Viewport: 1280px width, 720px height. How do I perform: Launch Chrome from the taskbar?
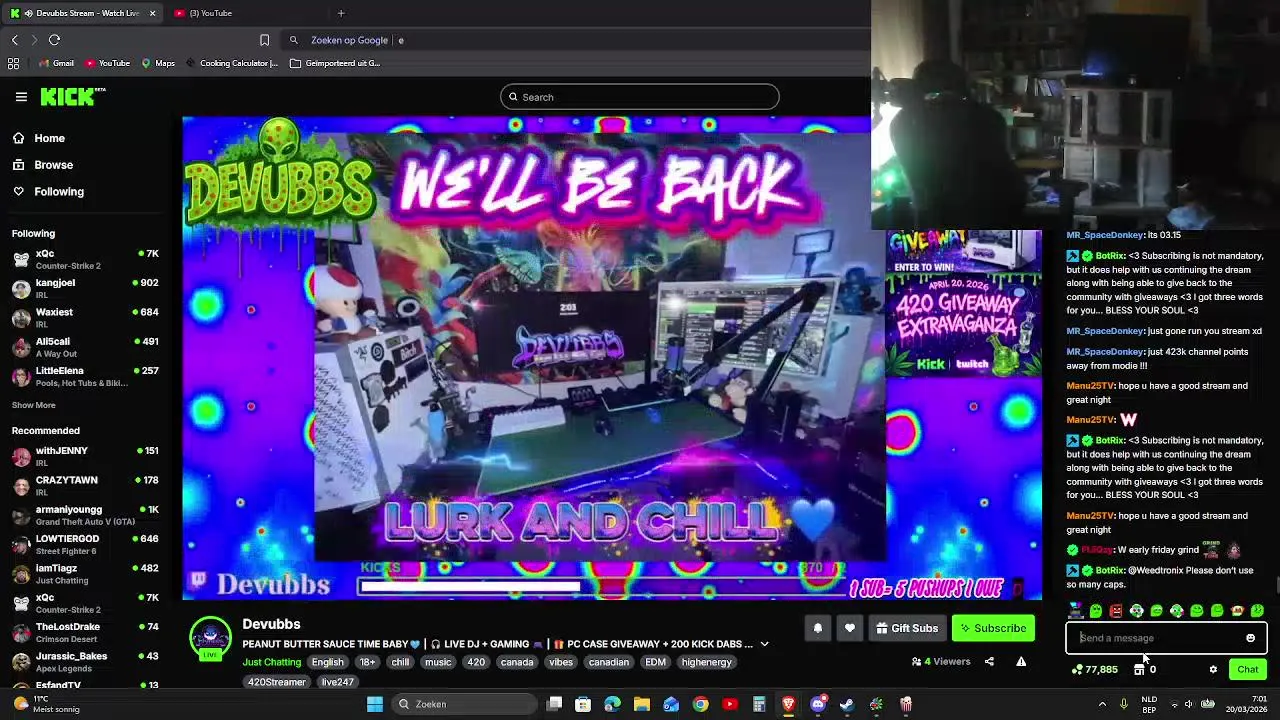pyautogui.click(x=700, y=704)
